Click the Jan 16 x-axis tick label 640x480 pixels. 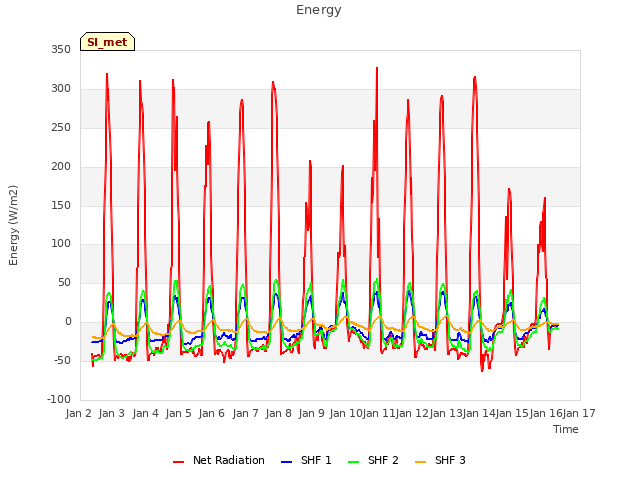pyautogui.click(x=546, y=413)
